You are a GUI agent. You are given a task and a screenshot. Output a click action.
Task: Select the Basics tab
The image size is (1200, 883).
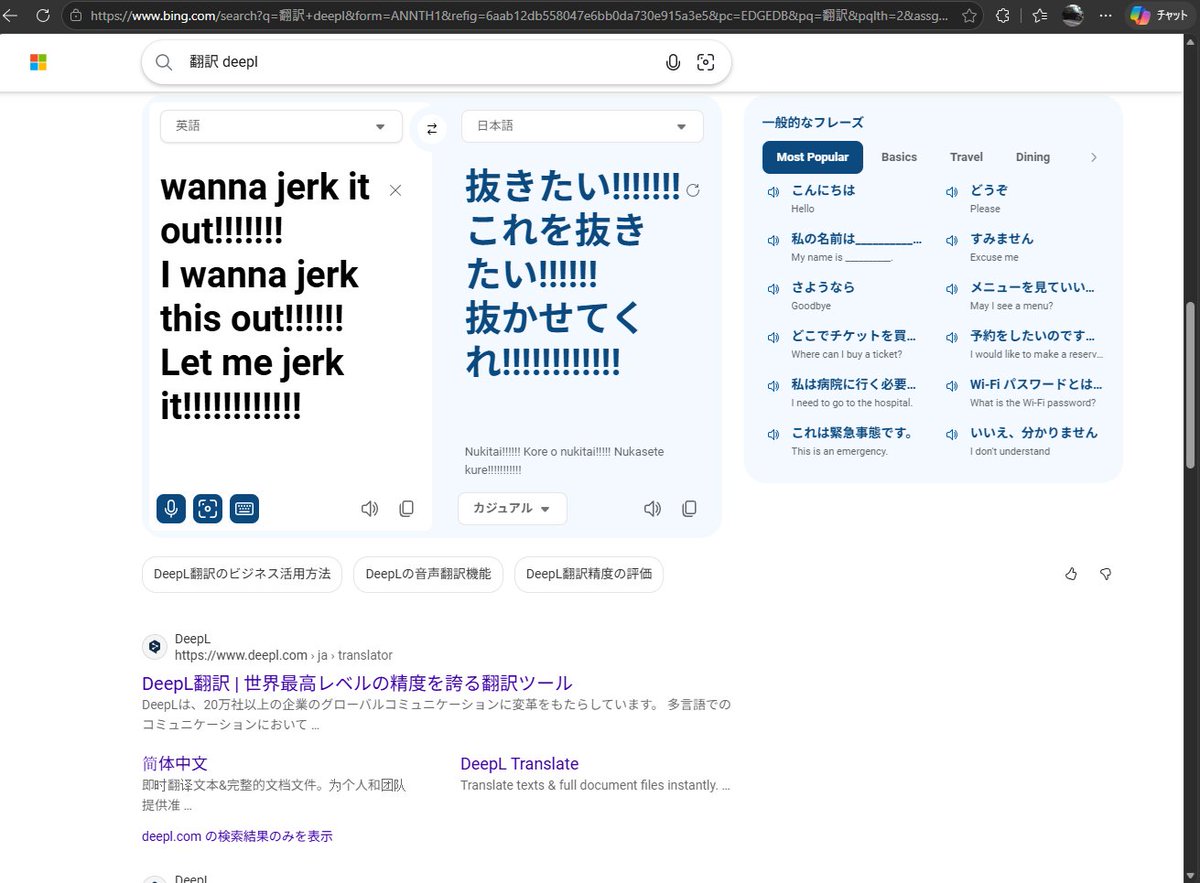click(899, 157)
